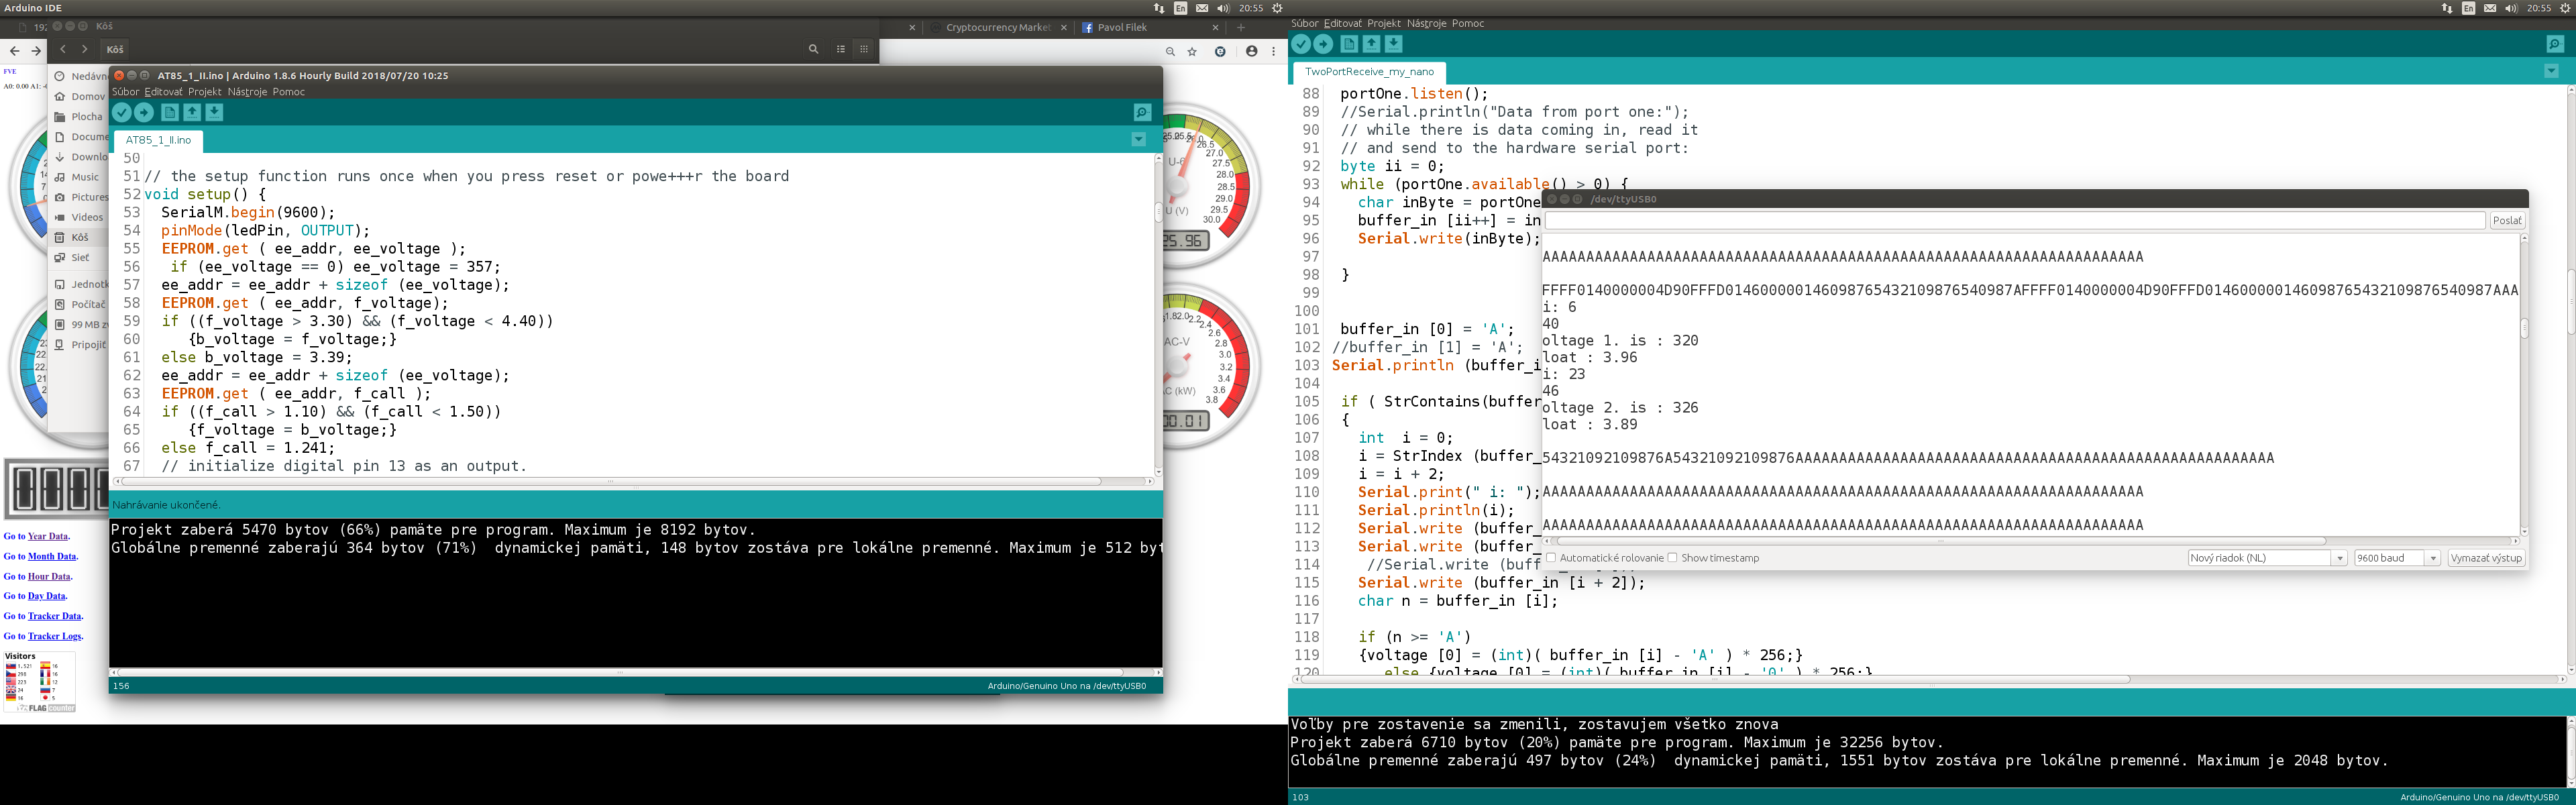Click Verify in AT85_1_II Arduino window

click(x=122, y=113)
